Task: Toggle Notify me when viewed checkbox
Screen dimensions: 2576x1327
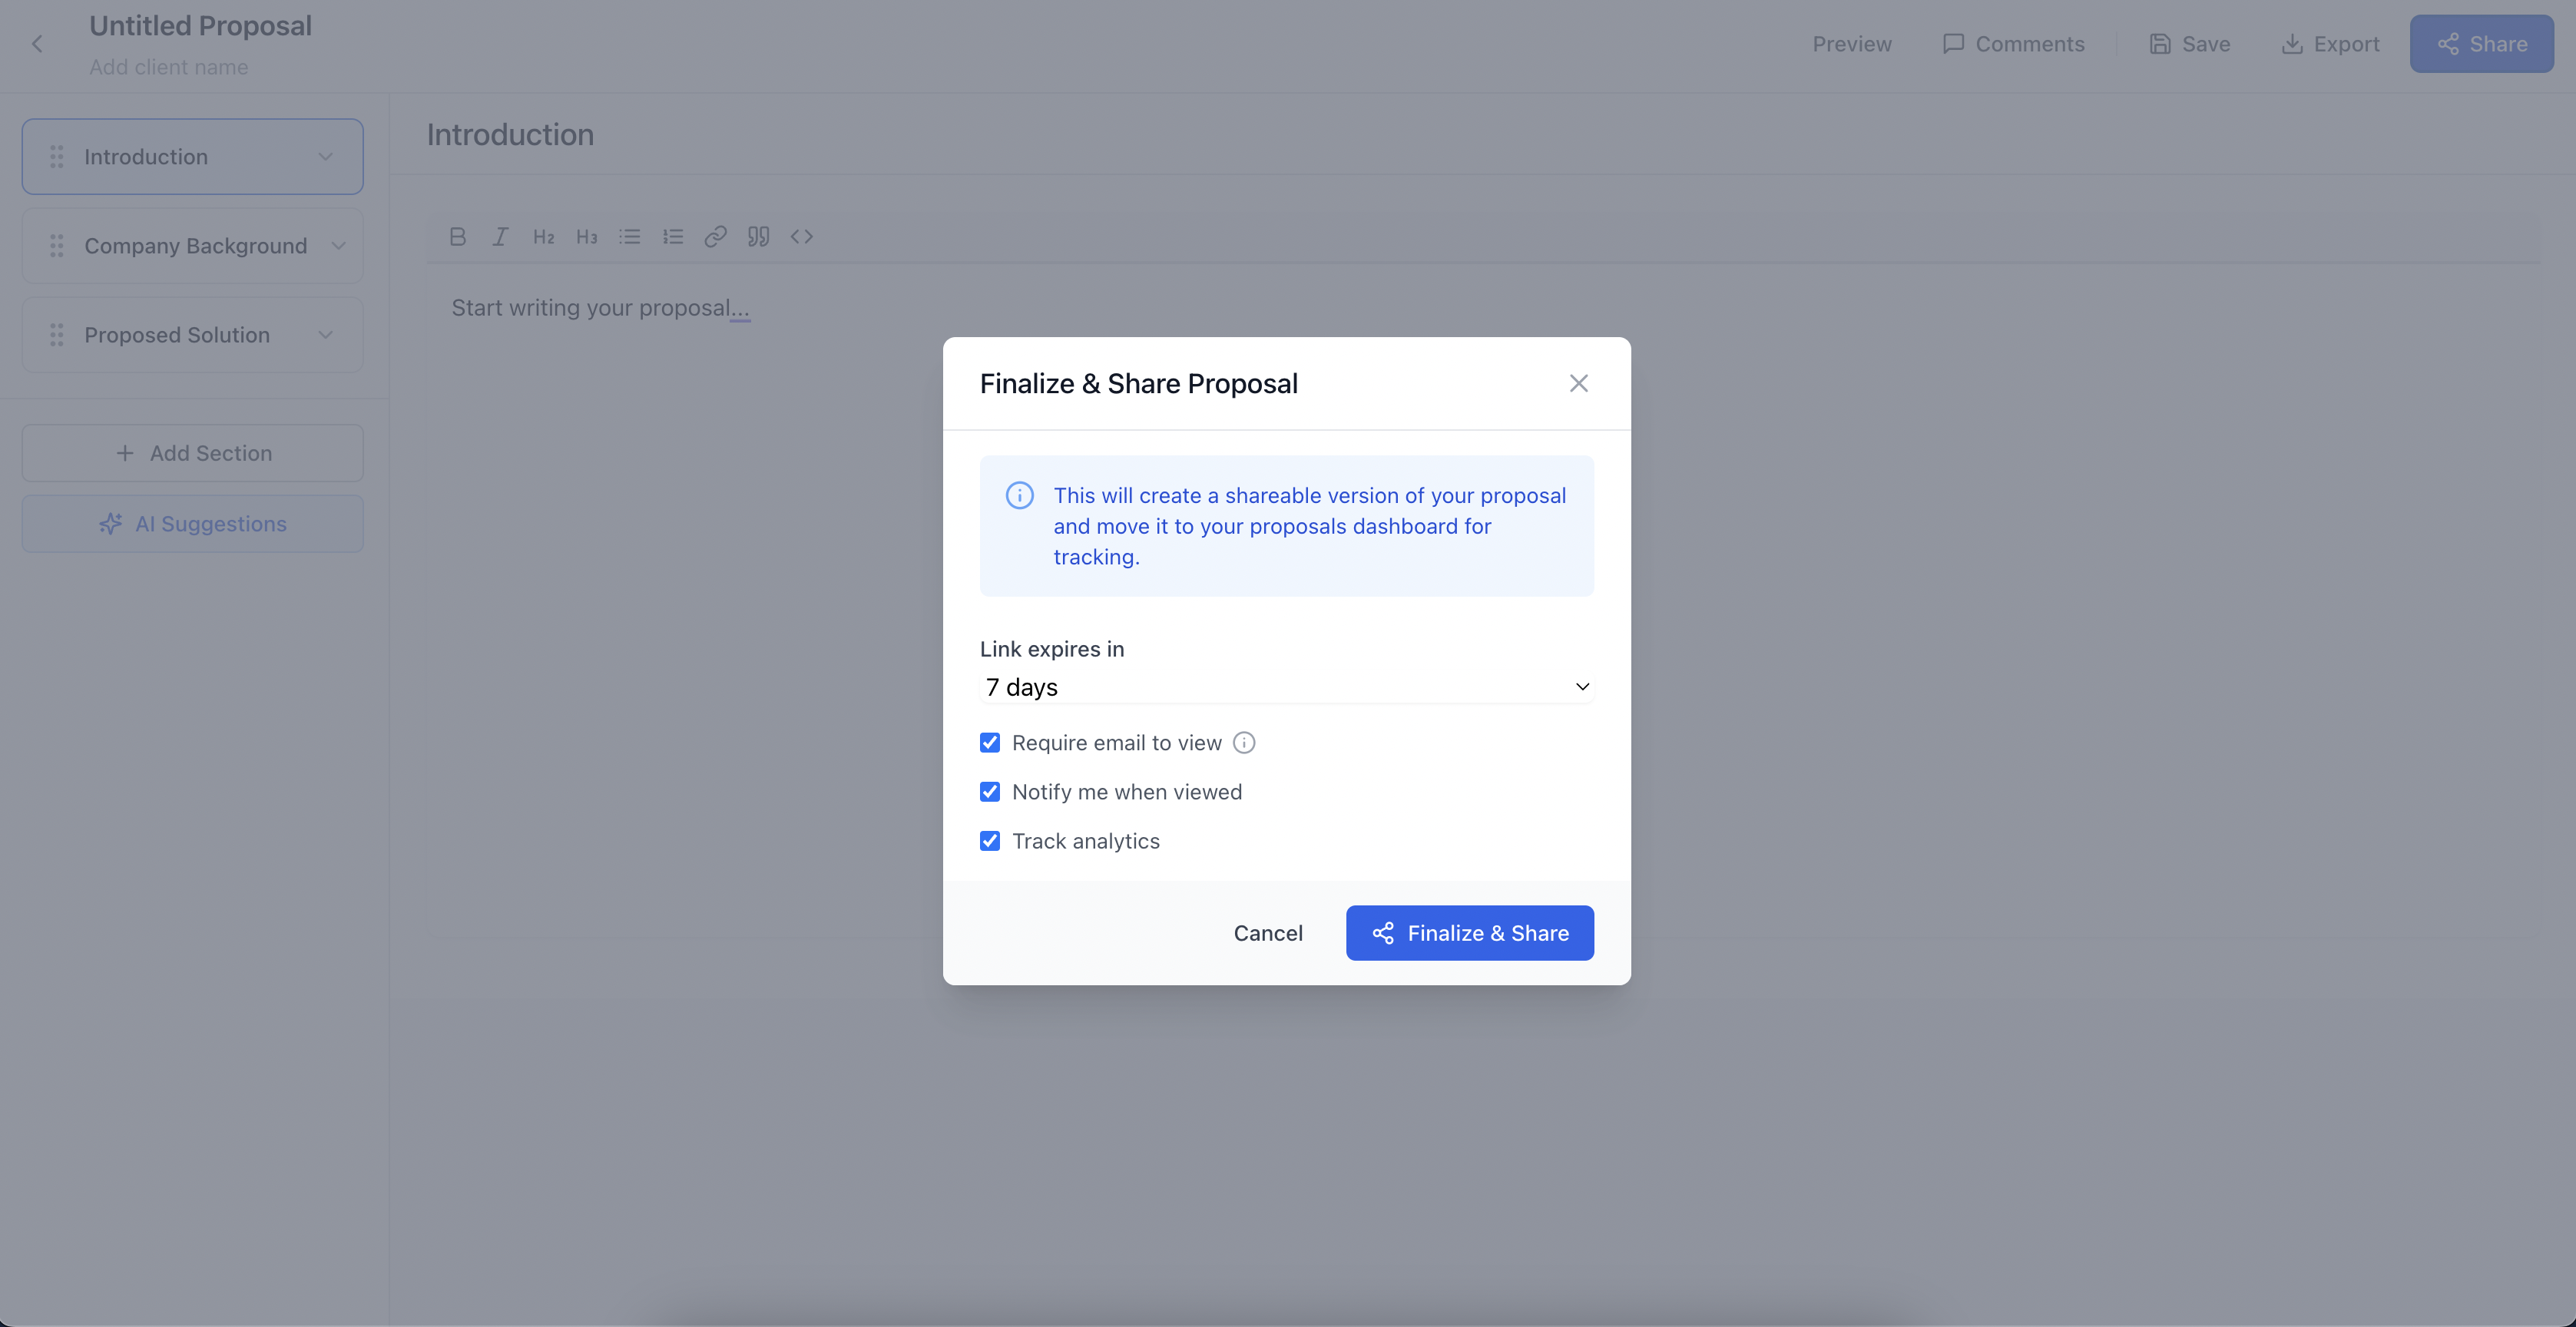Action: tap(990, 792)
